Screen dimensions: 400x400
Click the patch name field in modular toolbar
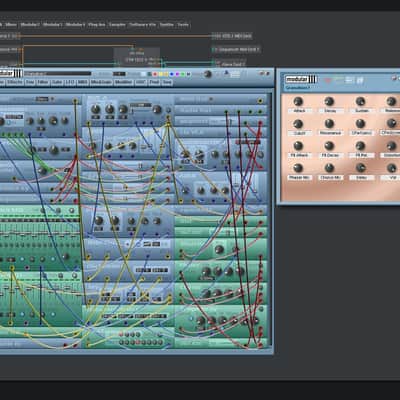(58, 74)
